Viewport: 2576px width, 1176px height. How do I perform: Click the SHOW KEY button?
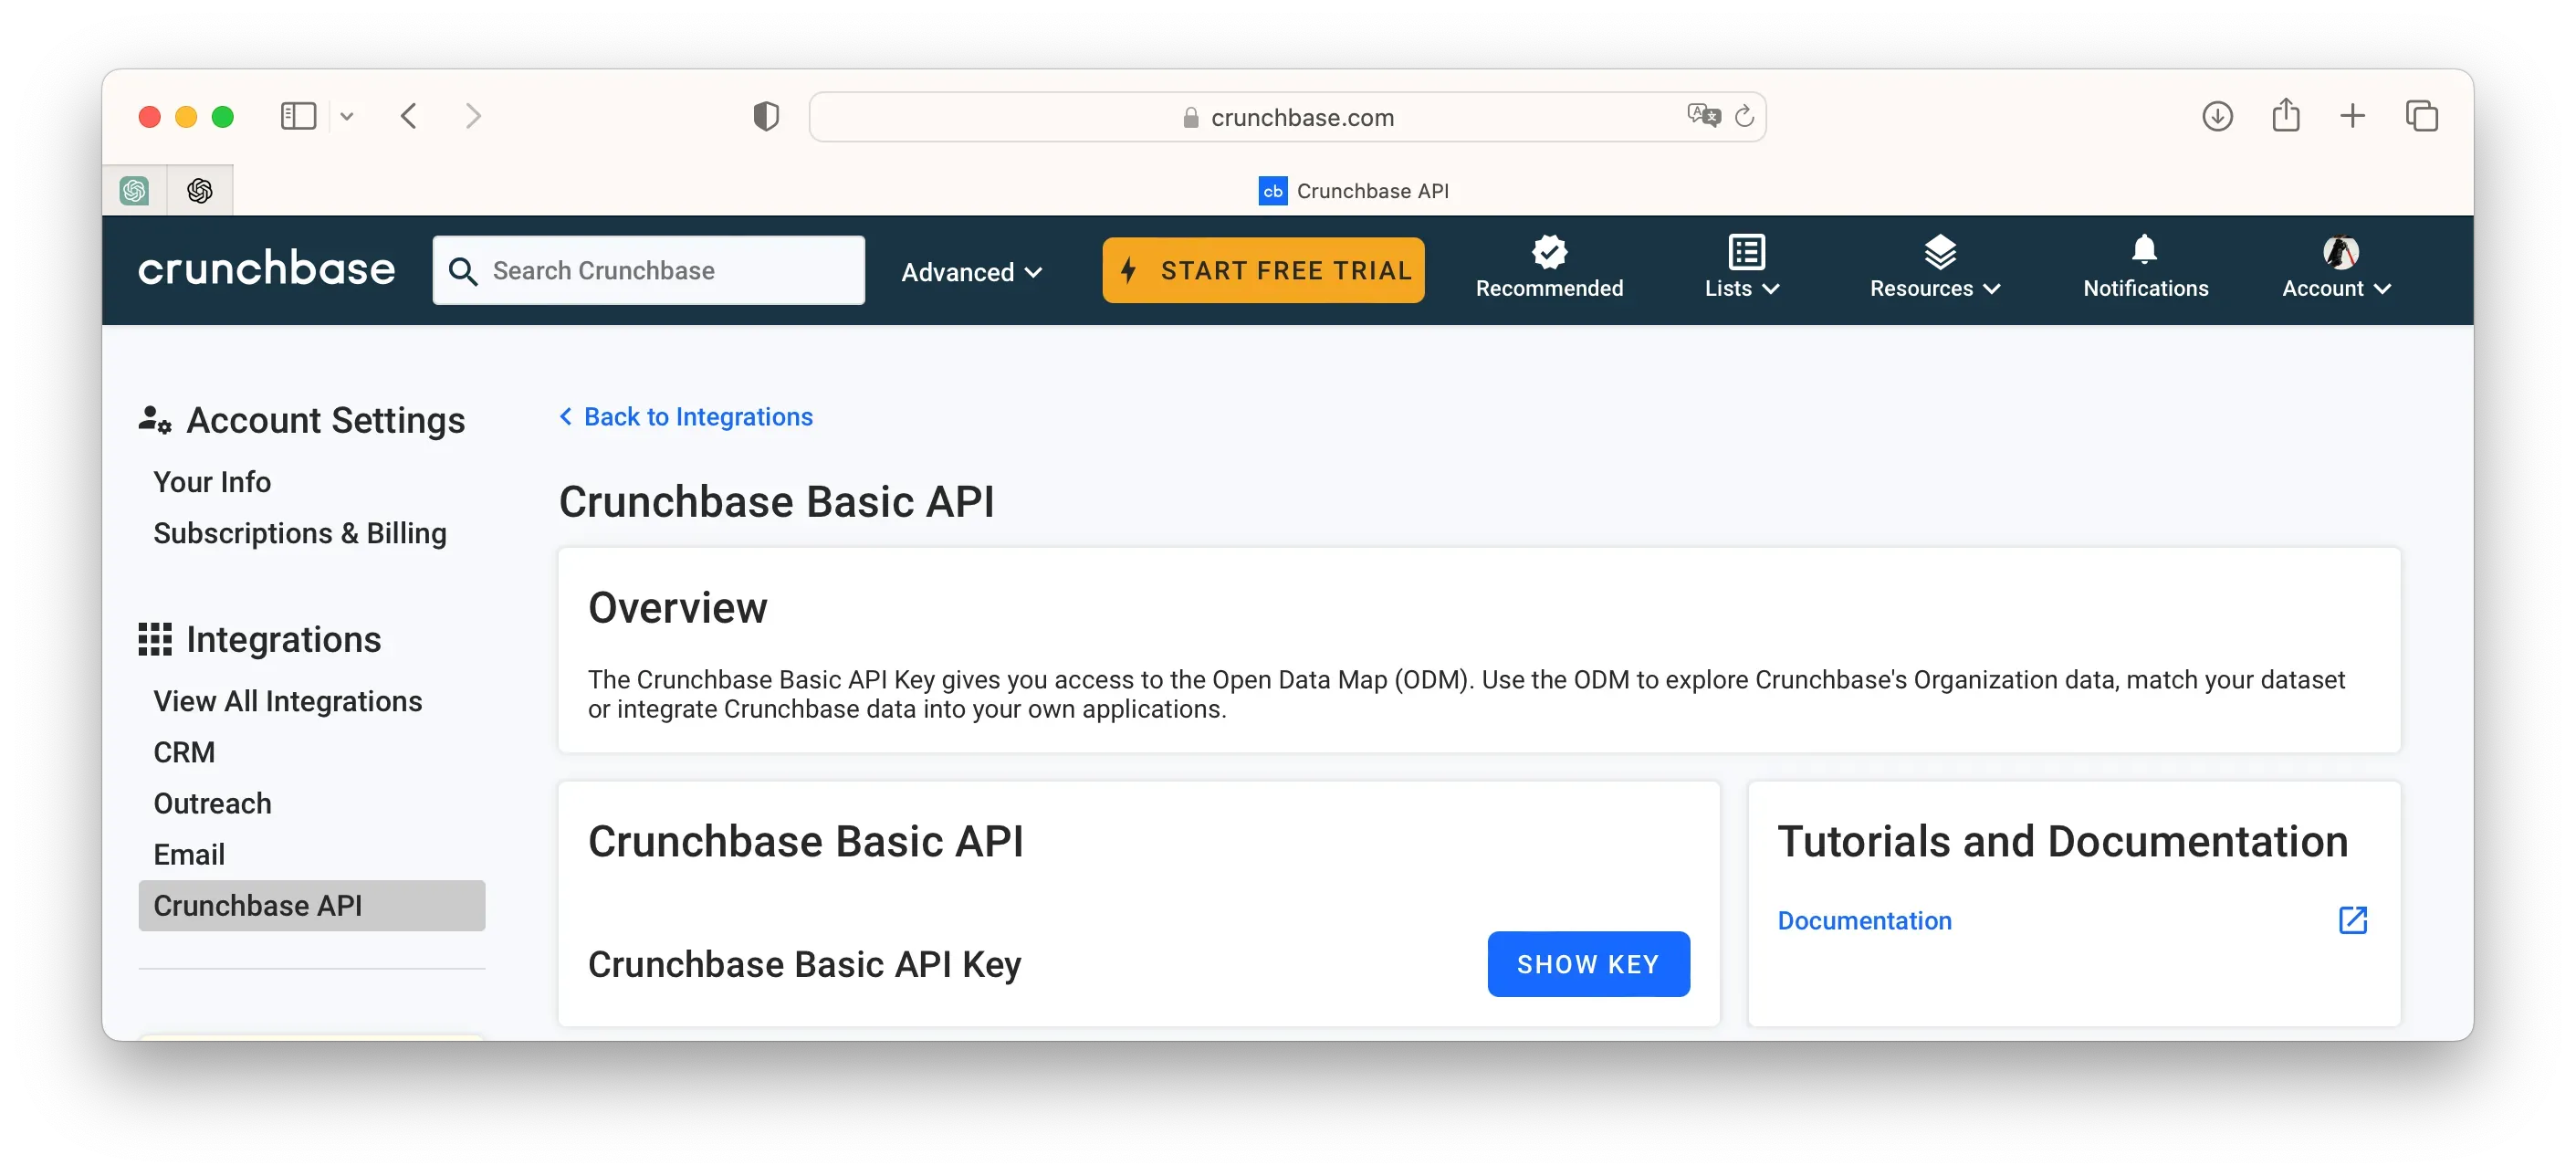[1588, 964]
